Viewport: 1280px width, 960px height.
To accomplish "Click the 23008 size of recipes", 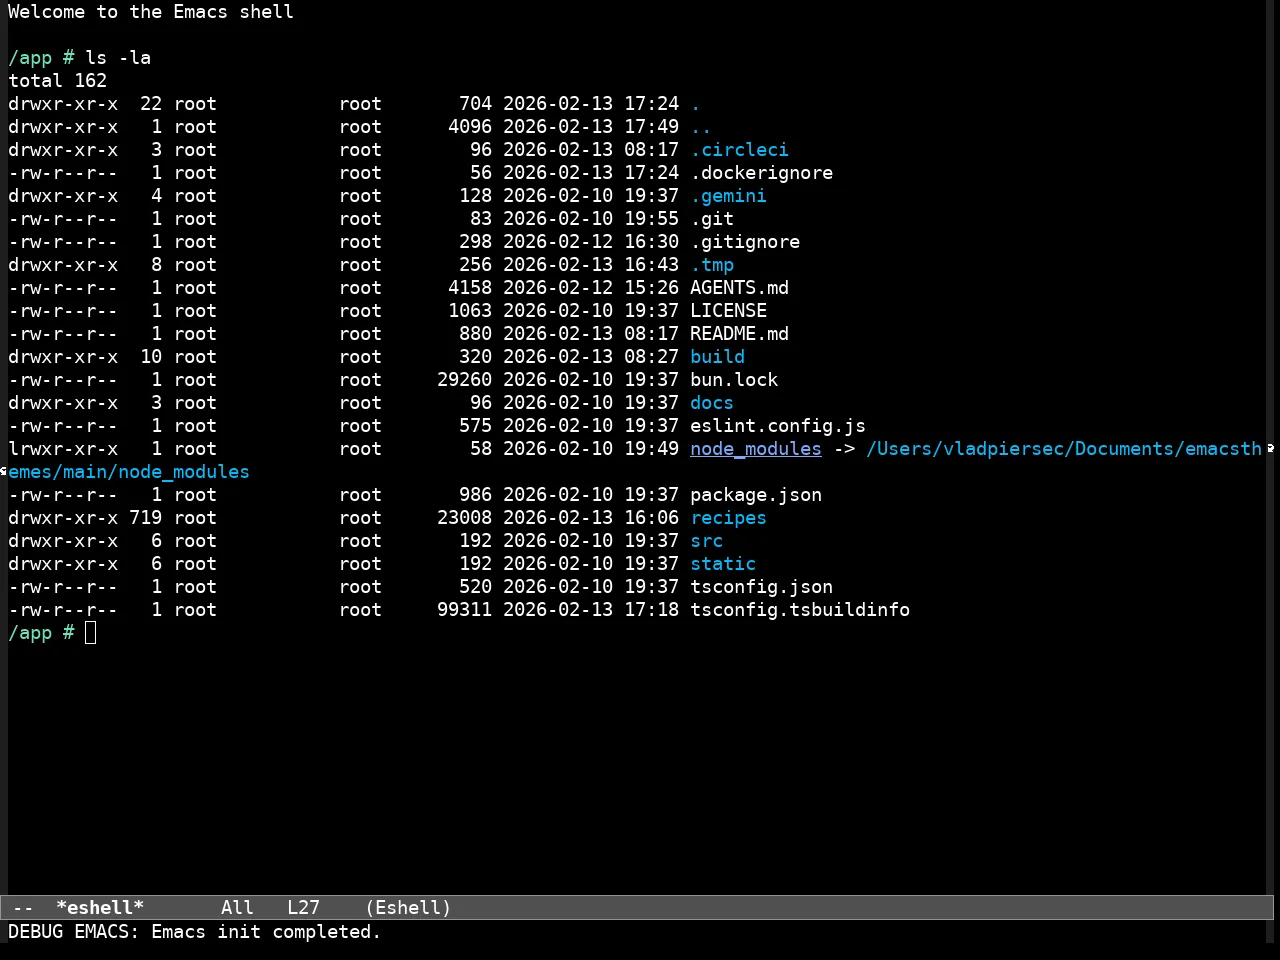I will pos(464,518).
